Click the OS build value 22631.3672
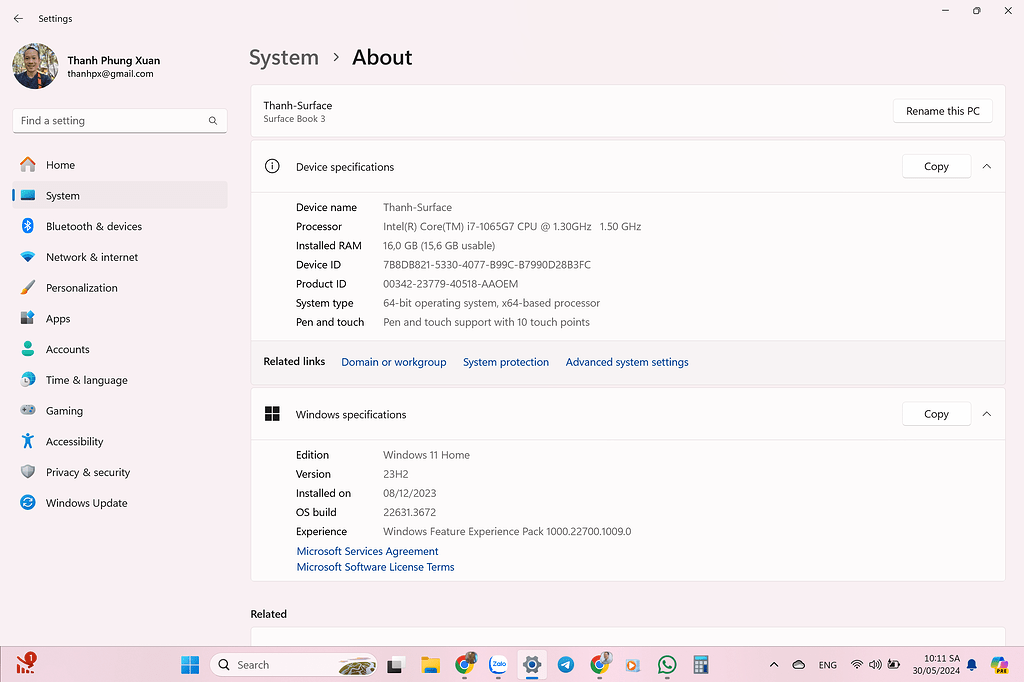The image size is (1024, 682). (x=409, y=512)
